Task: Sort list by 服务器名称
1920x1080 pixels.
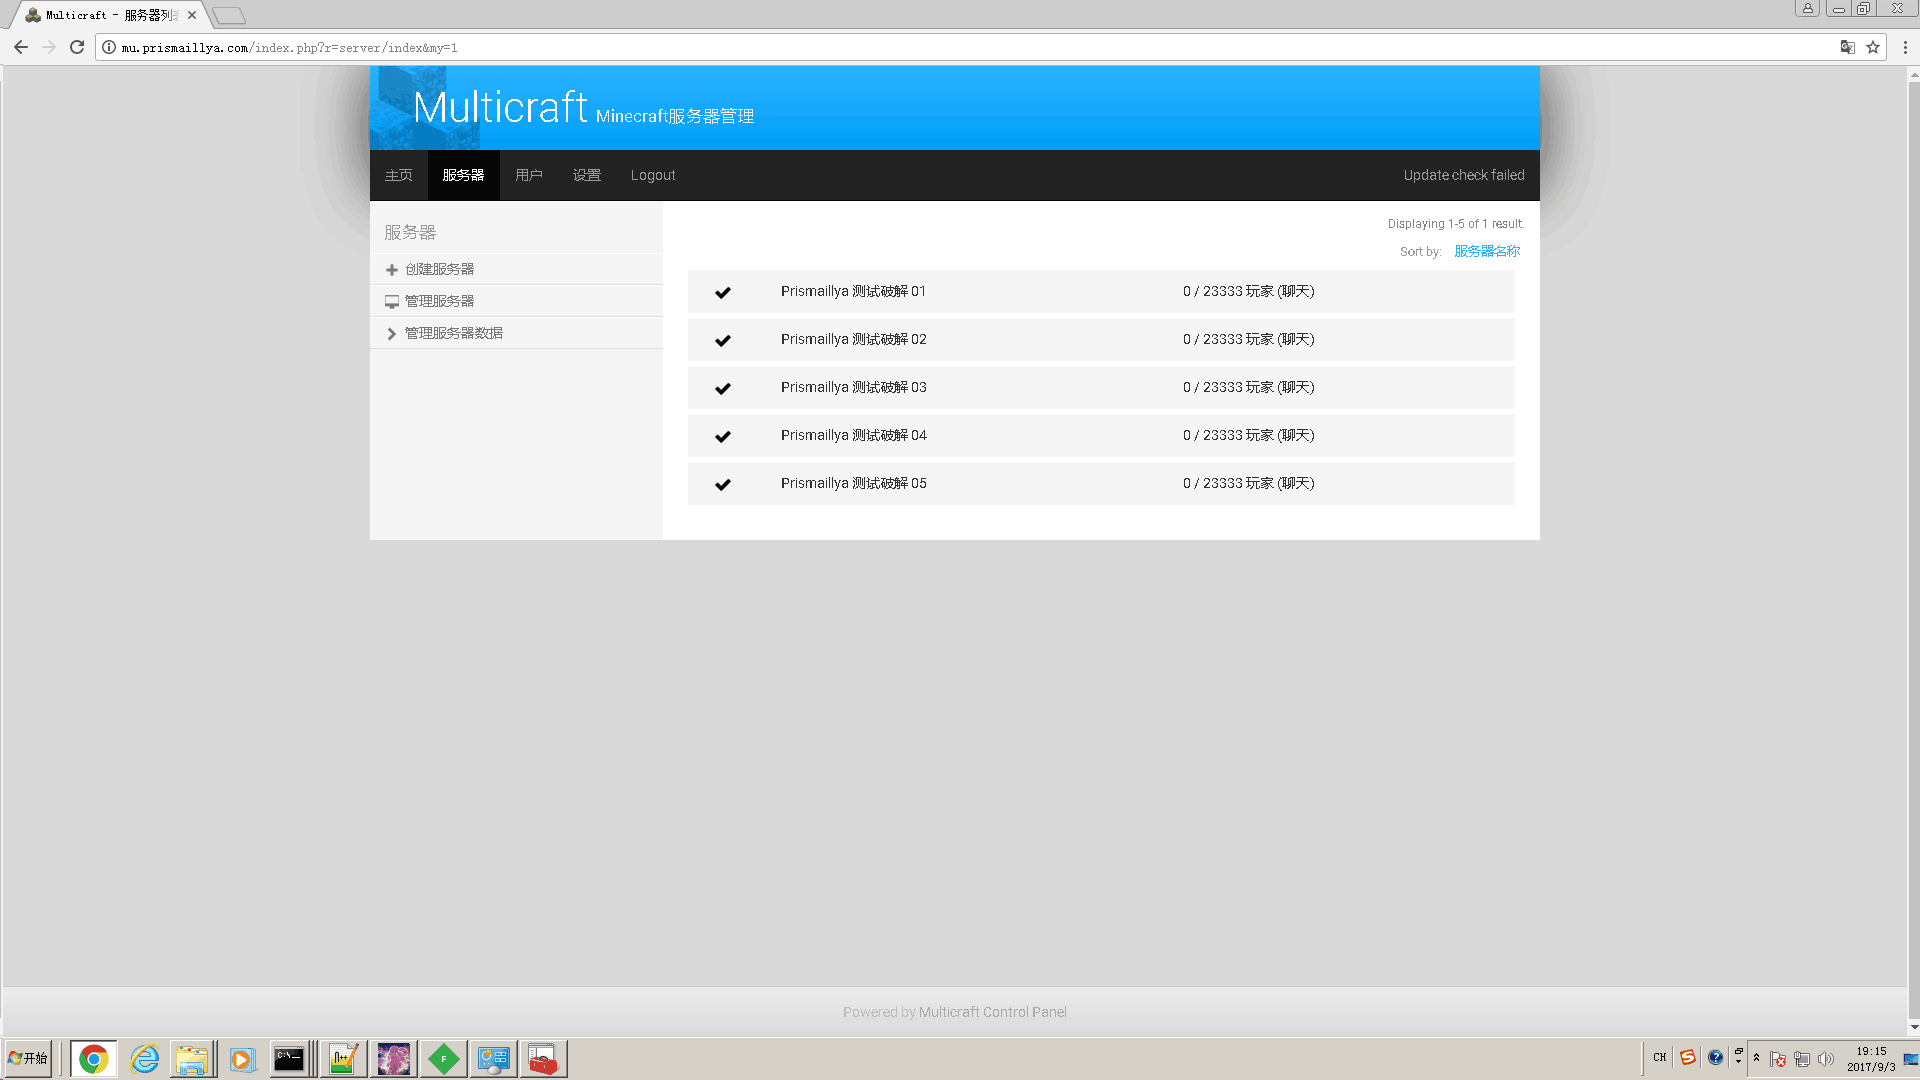Action: coord(1486,252)
